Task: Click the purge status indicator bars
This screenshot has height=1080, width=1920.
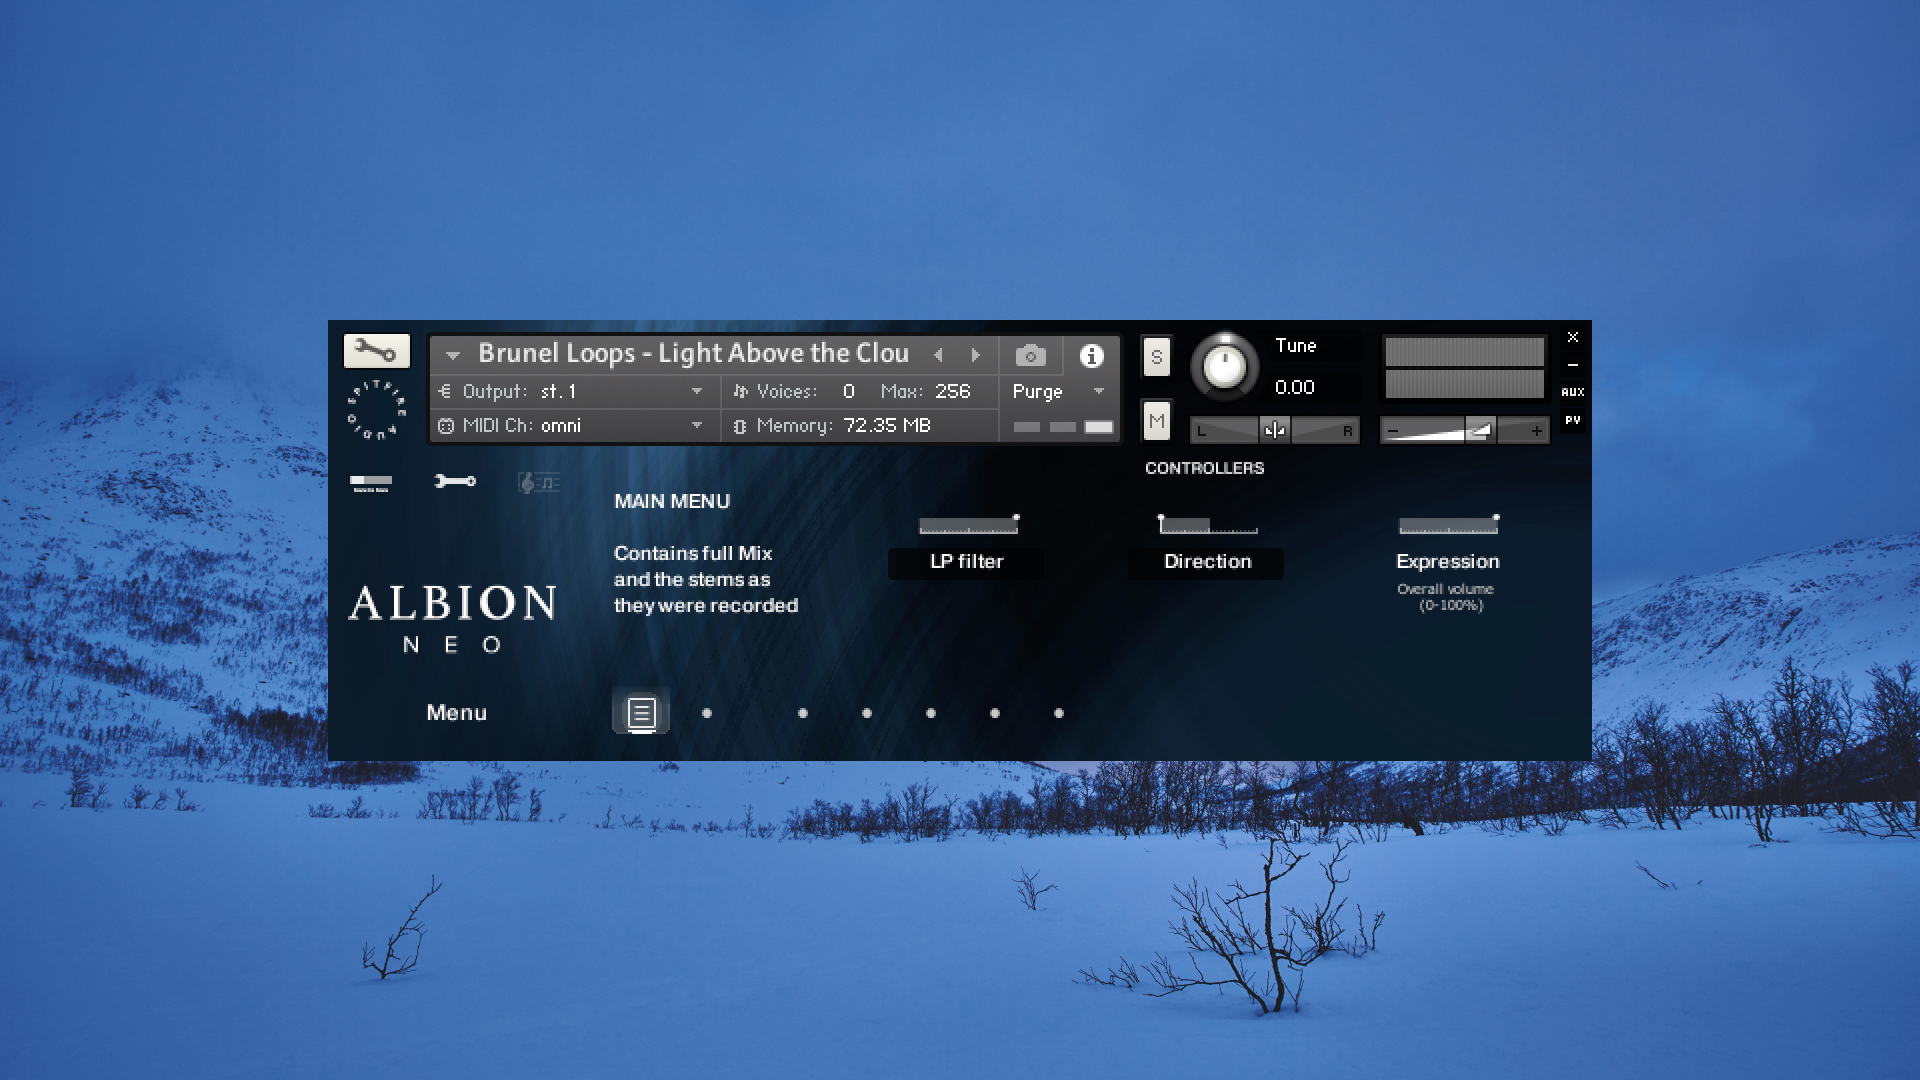Action: tap(1062, 427)
